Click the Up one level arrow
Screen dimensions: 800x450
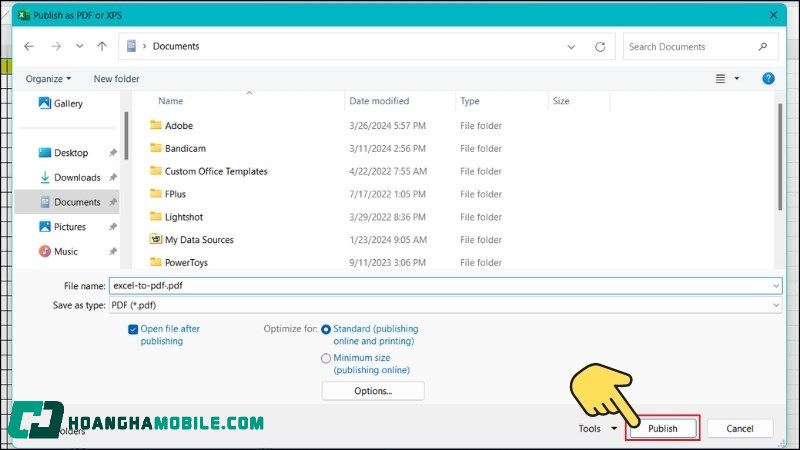pyautogui.click(x=102, y=46)
